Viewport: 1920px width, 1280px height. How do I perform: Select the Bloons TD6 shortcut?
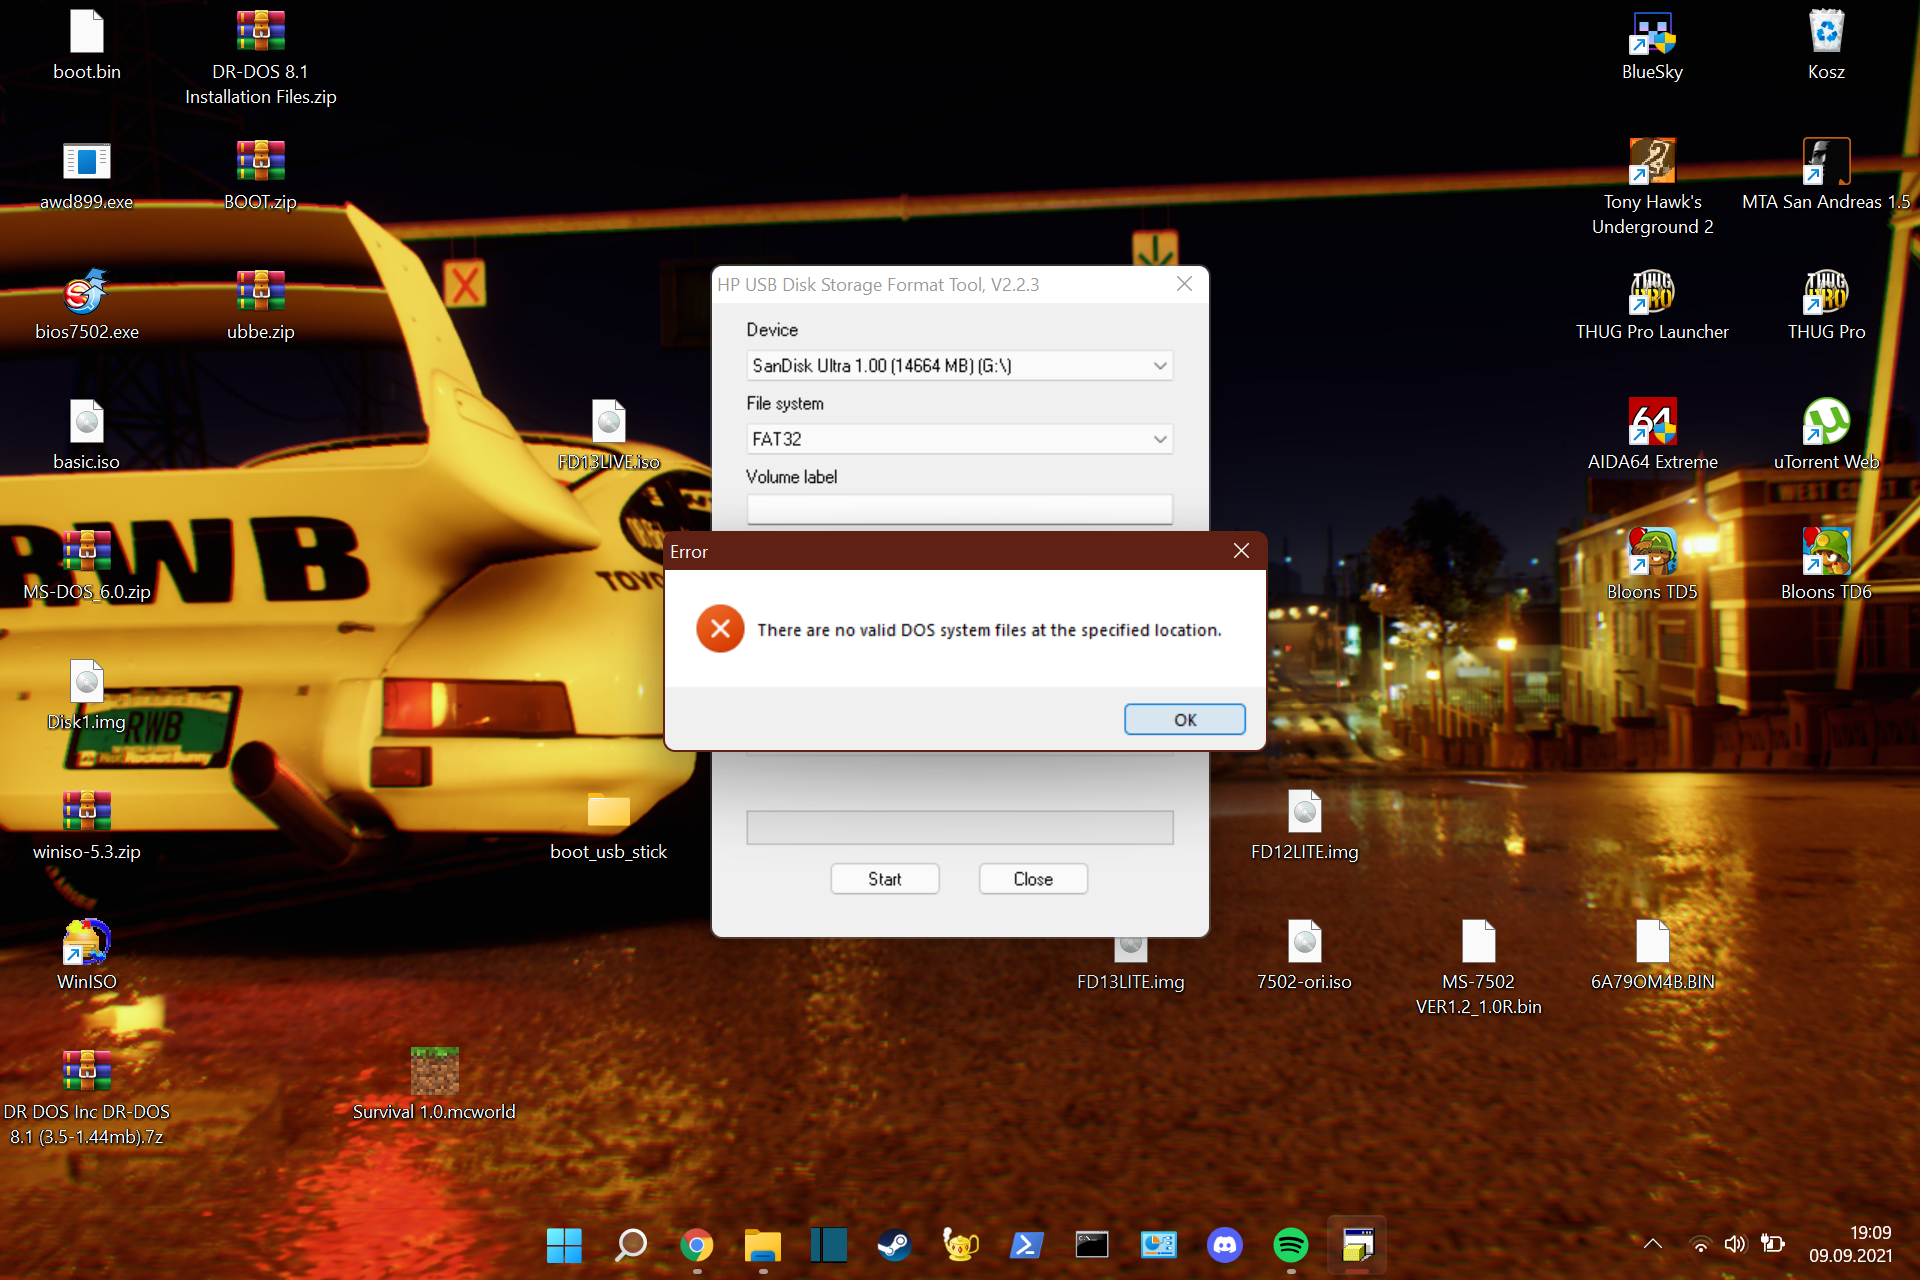pos(1827,552)
